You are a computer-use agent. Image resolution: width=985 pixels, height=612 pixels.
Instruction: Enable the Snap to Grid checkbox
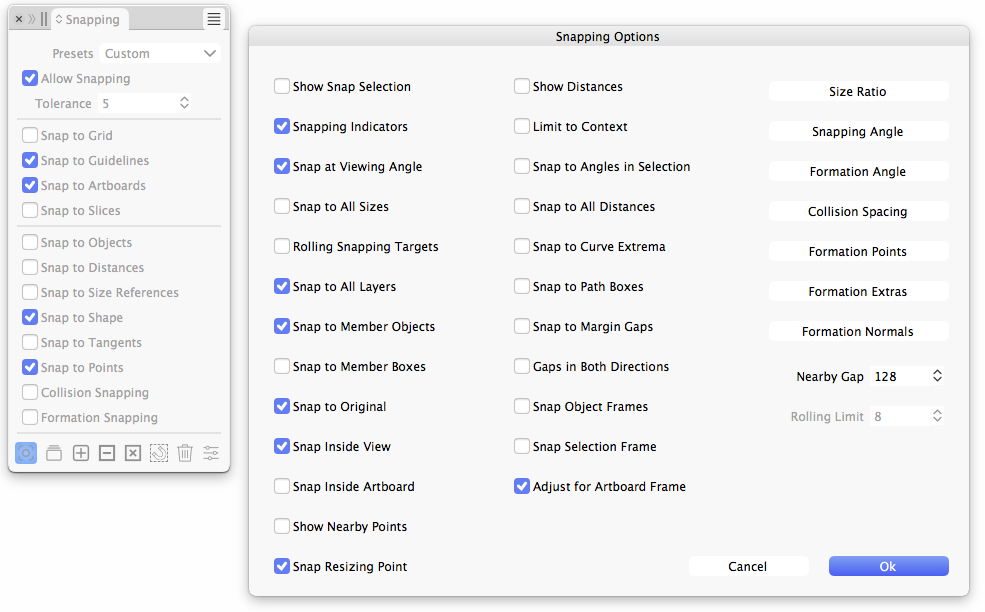pyautogui.click(x=31, y=136)
